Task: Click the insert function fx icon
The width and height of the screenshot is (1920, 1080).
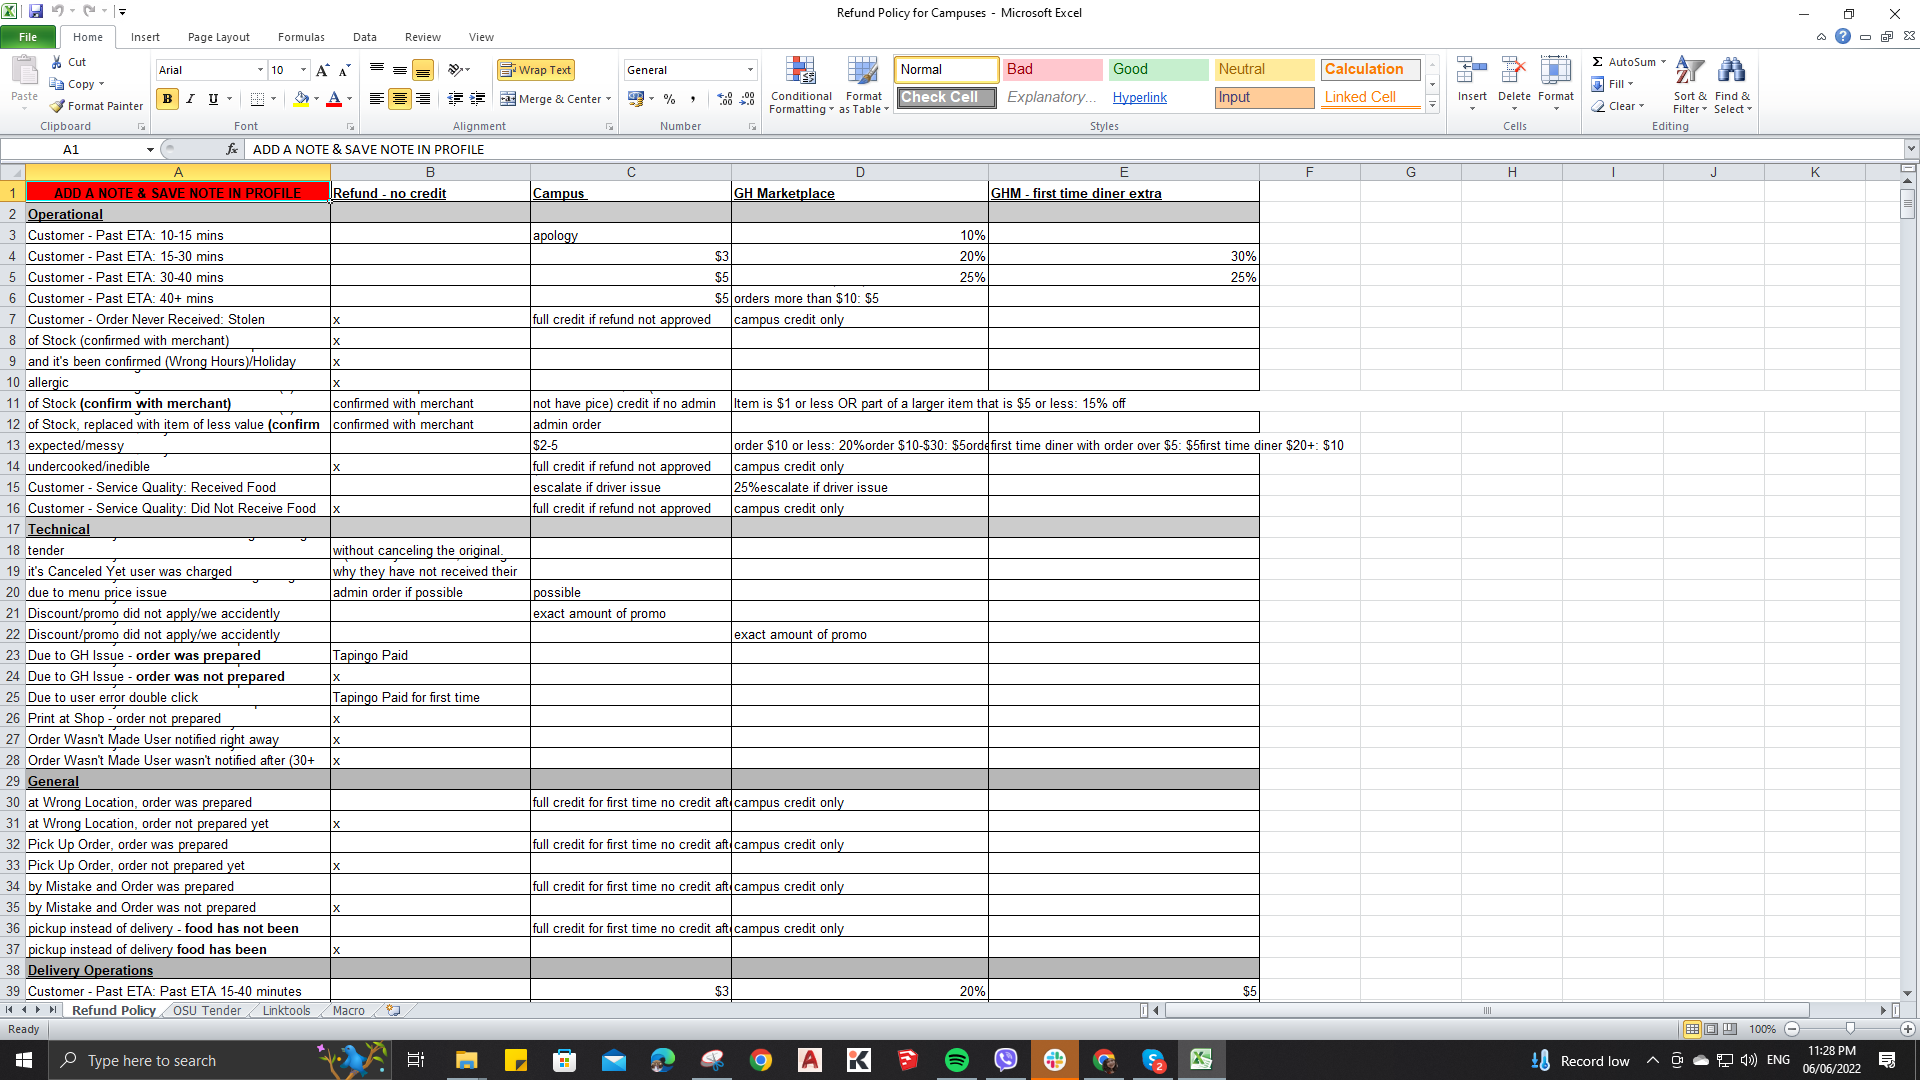Action: click(232, 149)
